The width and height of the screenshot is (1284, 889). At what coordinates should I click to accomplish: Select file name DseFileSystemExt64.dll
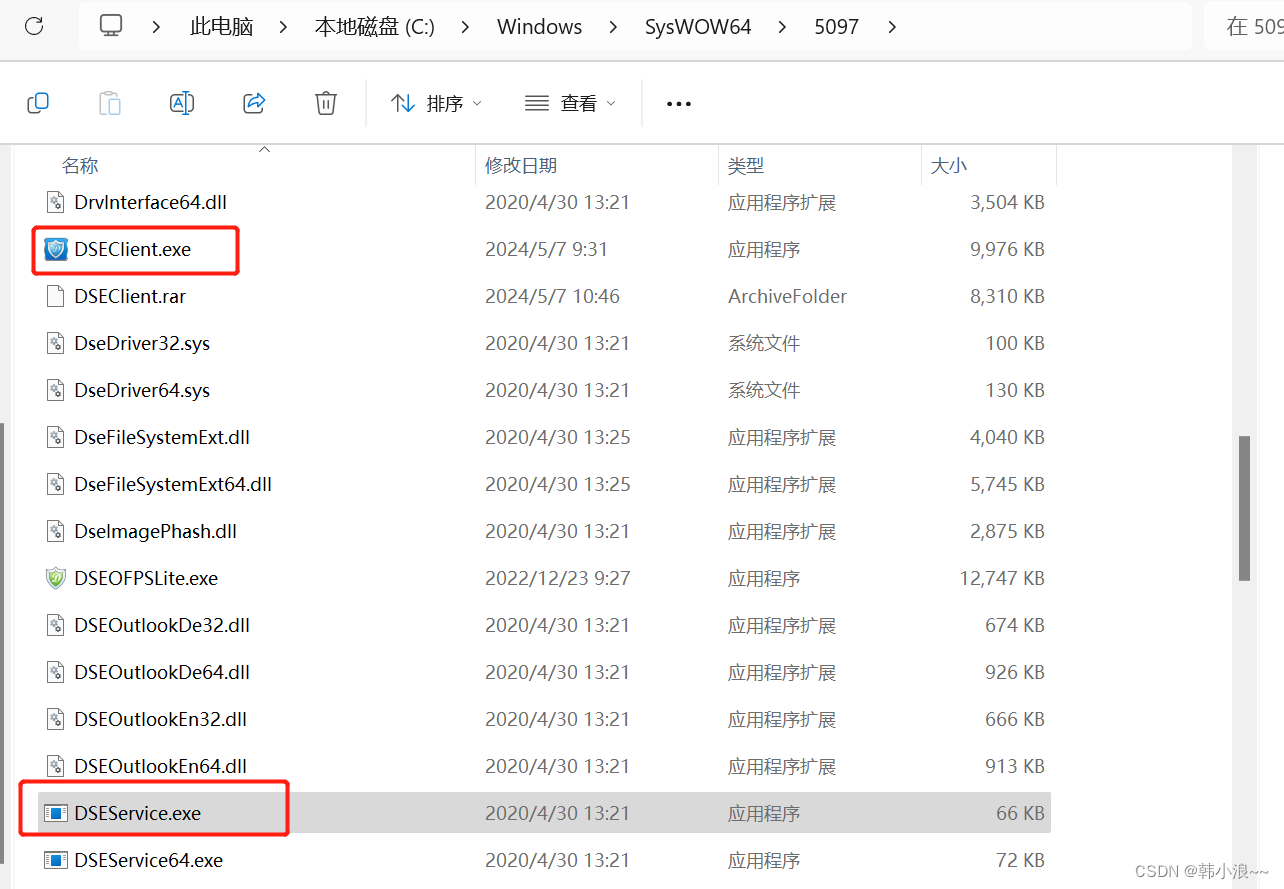[173, 484]
